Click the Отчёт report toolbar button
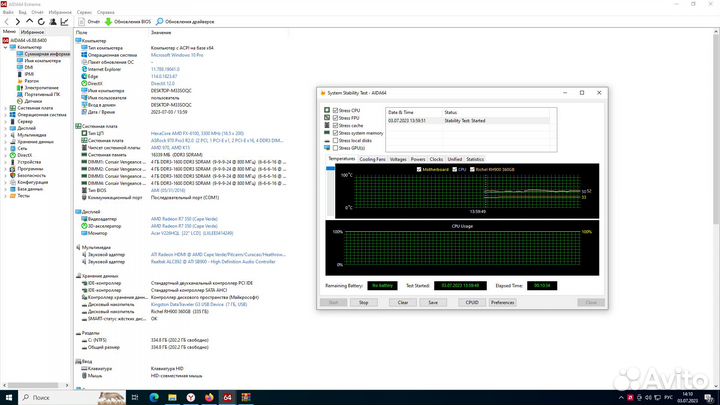This screenshot has height=405, width=720. tap(89, 22)
